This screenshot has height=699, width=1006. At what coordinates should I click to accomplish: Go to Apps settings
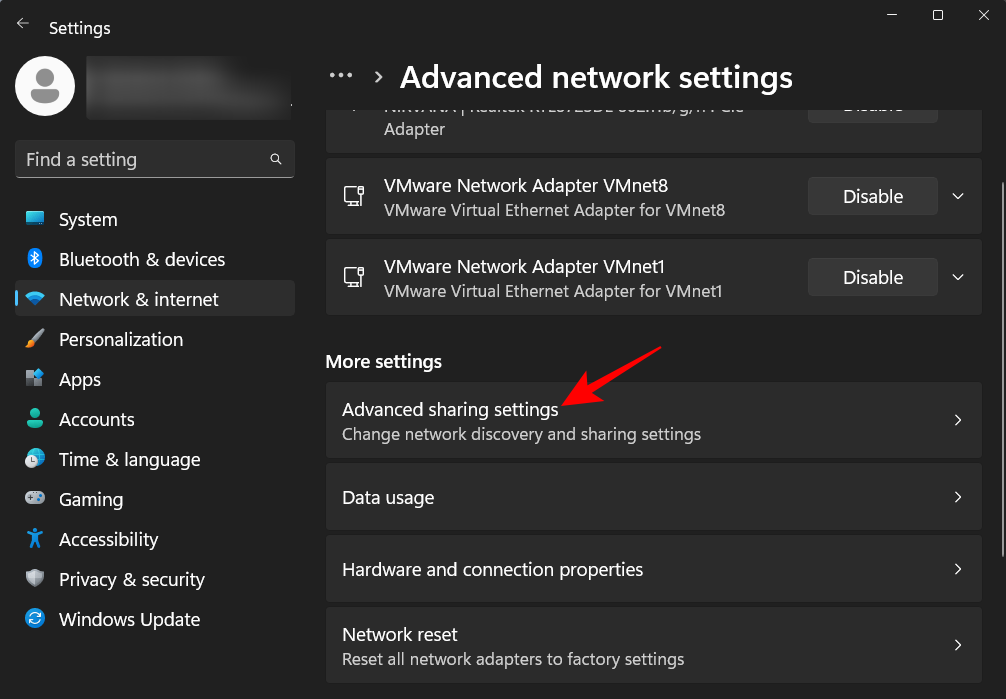click(x=79, y=379)
